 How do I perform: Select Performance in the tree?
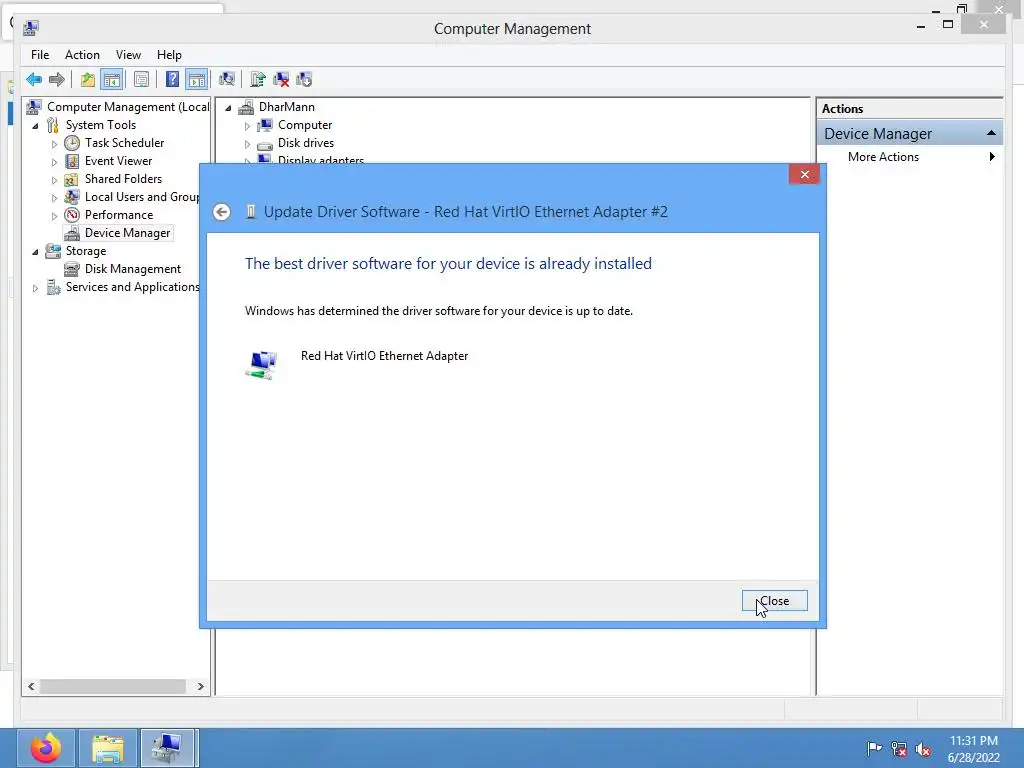click(x=119, y=215)
